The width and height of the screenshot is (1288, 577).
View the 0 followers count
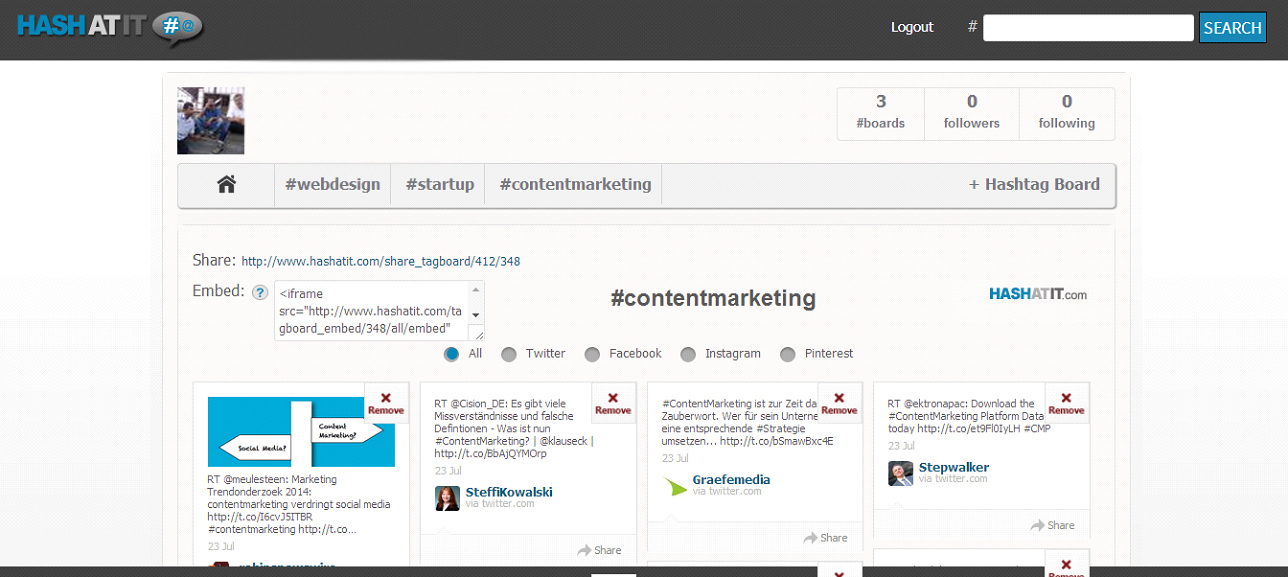(971, 111)
